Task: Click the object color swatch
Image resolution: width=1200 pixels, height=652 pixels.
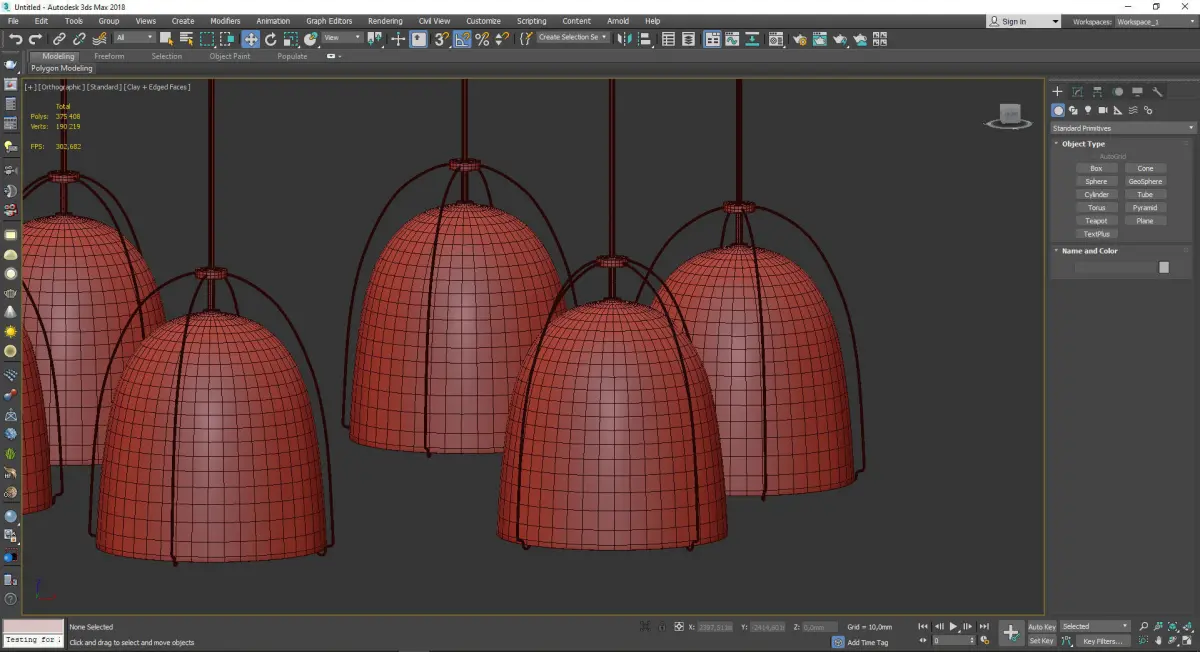Action: pos(1164,267)
